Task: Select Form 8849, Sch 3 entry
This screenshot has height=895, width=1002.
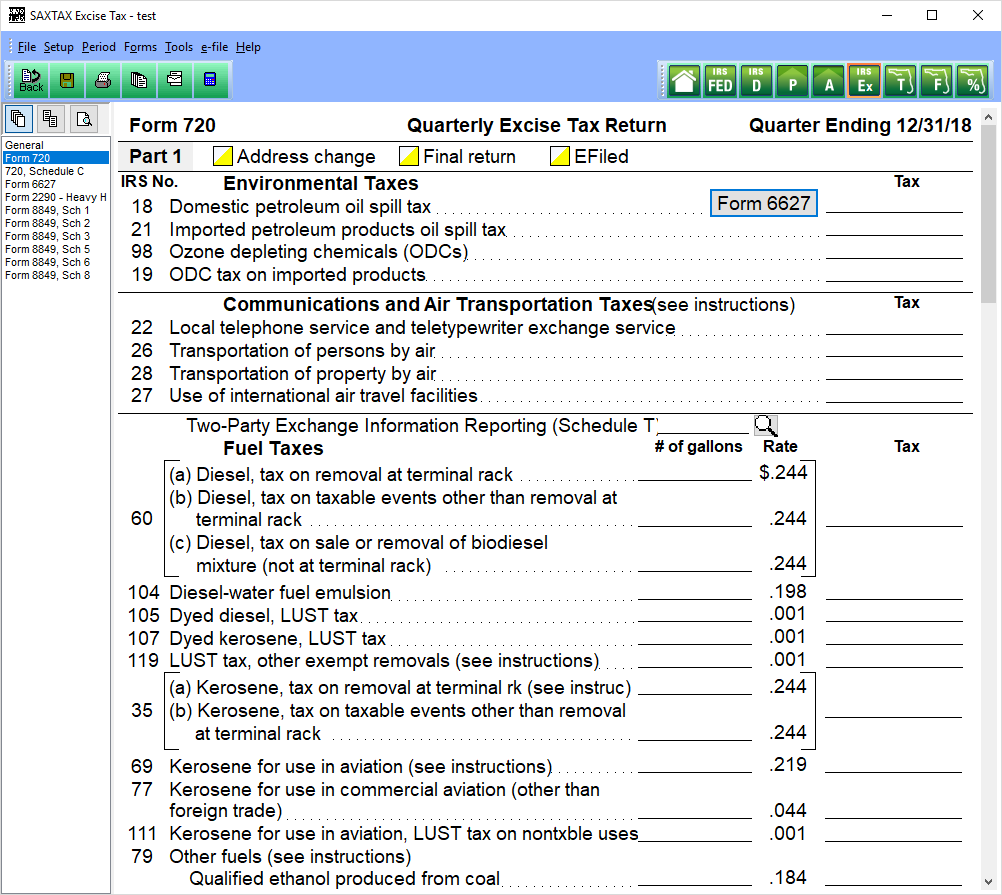Action: click(x=56, y=236)
